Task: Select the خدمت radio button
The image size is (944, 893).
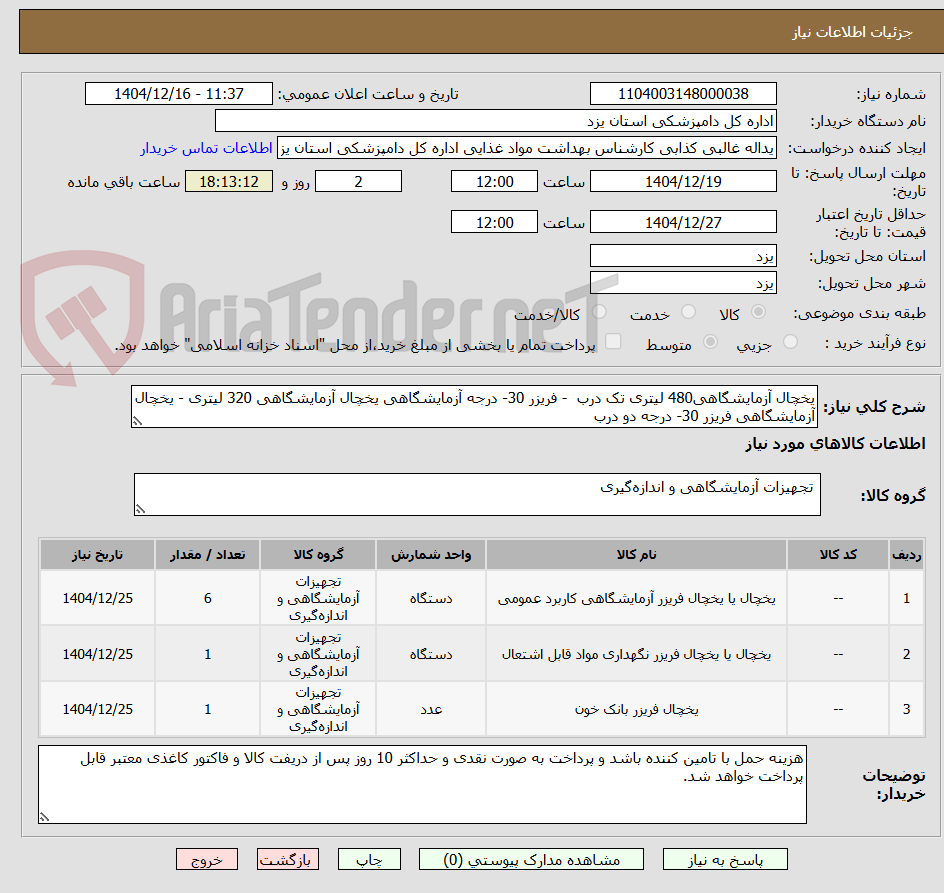Action: coord(688,312)
